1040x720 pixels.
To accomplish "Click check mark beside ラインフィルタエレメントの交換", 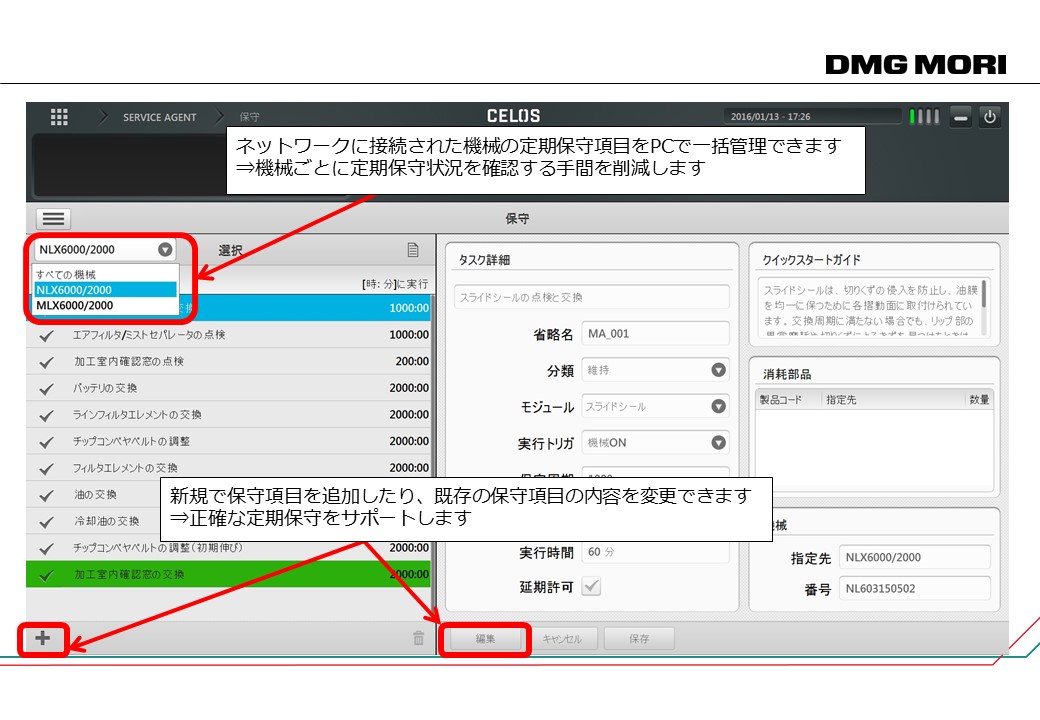I will pyautogui.click(x=46, y=415).
